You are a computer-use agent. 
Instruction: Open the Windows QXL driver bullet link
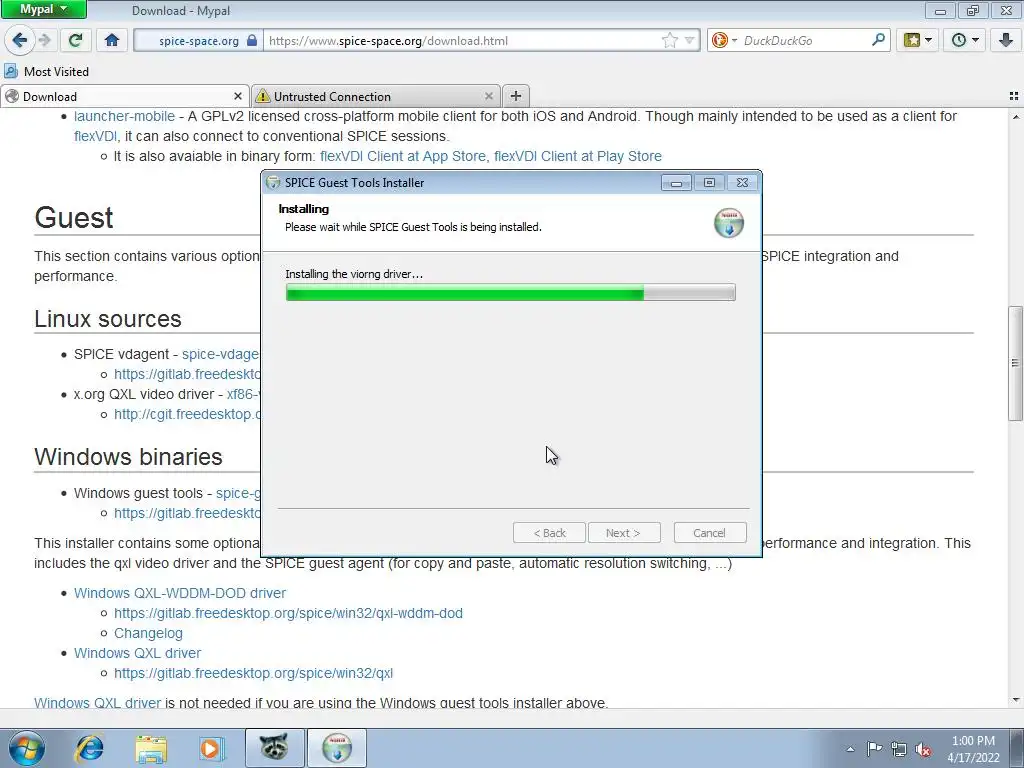(x=137, y=653)
